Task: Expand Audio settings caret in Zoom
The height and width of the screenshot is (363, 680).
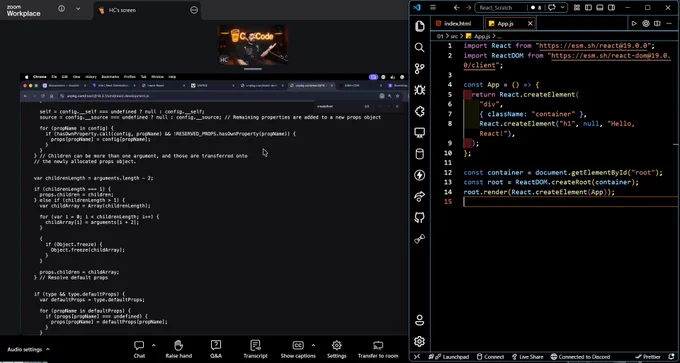Action: [48, 349]
